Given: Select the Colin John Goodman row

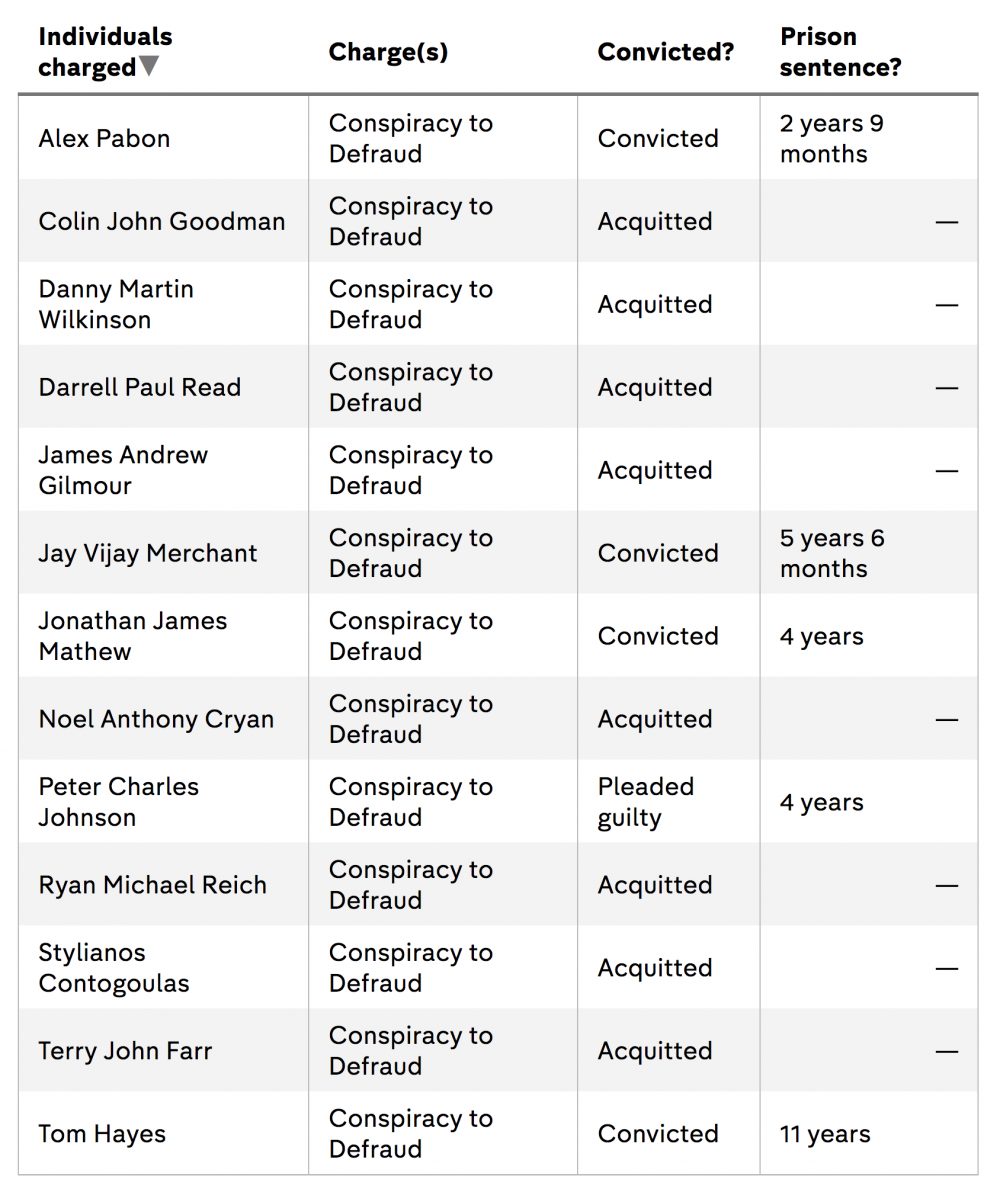Looking at the screenshot, I should 162,221.
